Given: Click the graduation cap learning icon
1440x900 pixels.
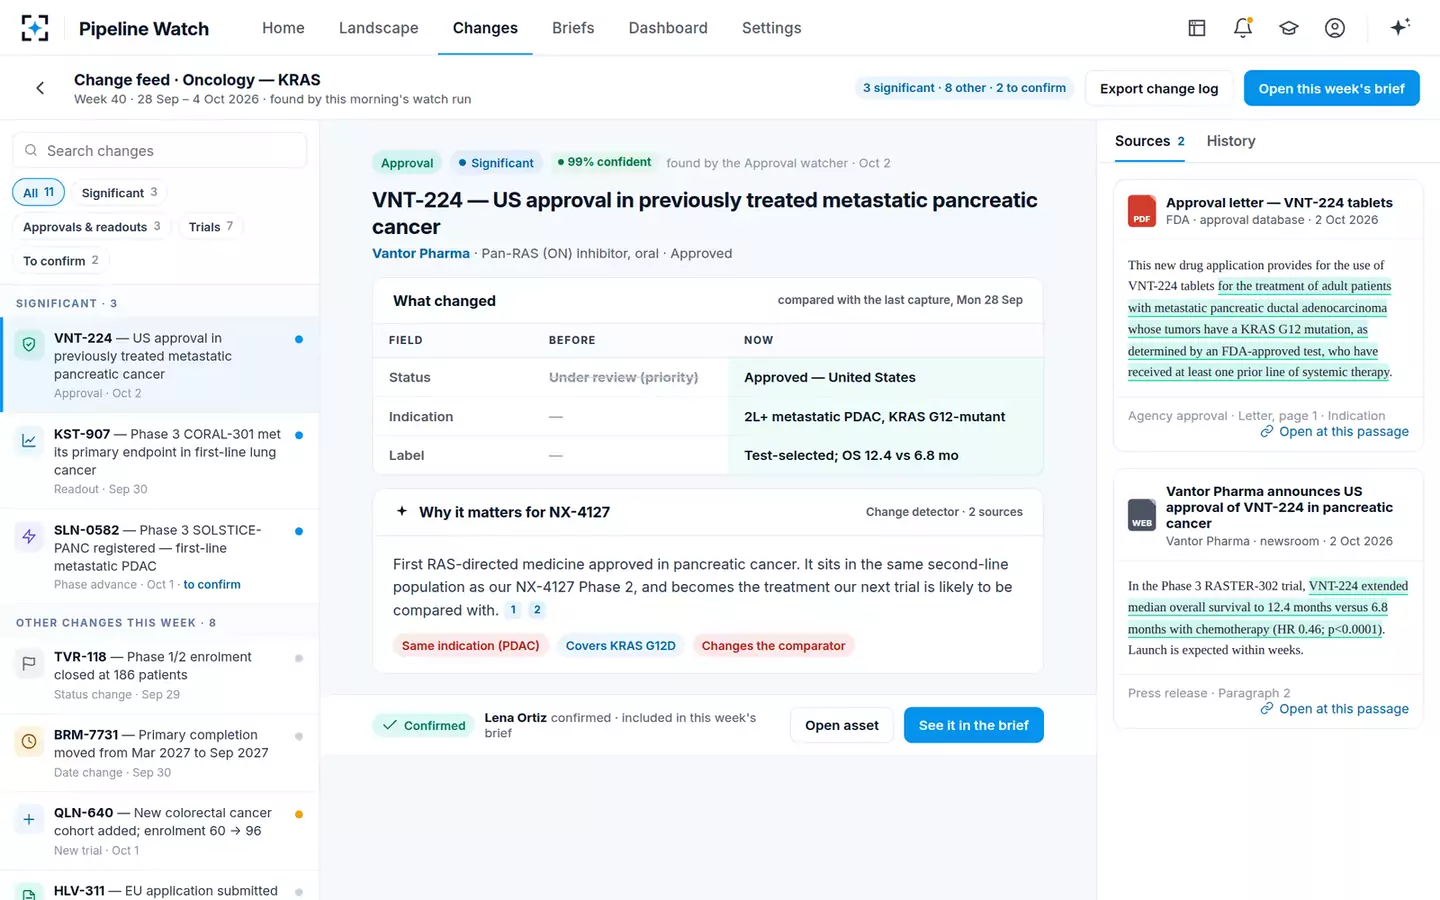Looking at the screenshot, I should [1289, 28].
